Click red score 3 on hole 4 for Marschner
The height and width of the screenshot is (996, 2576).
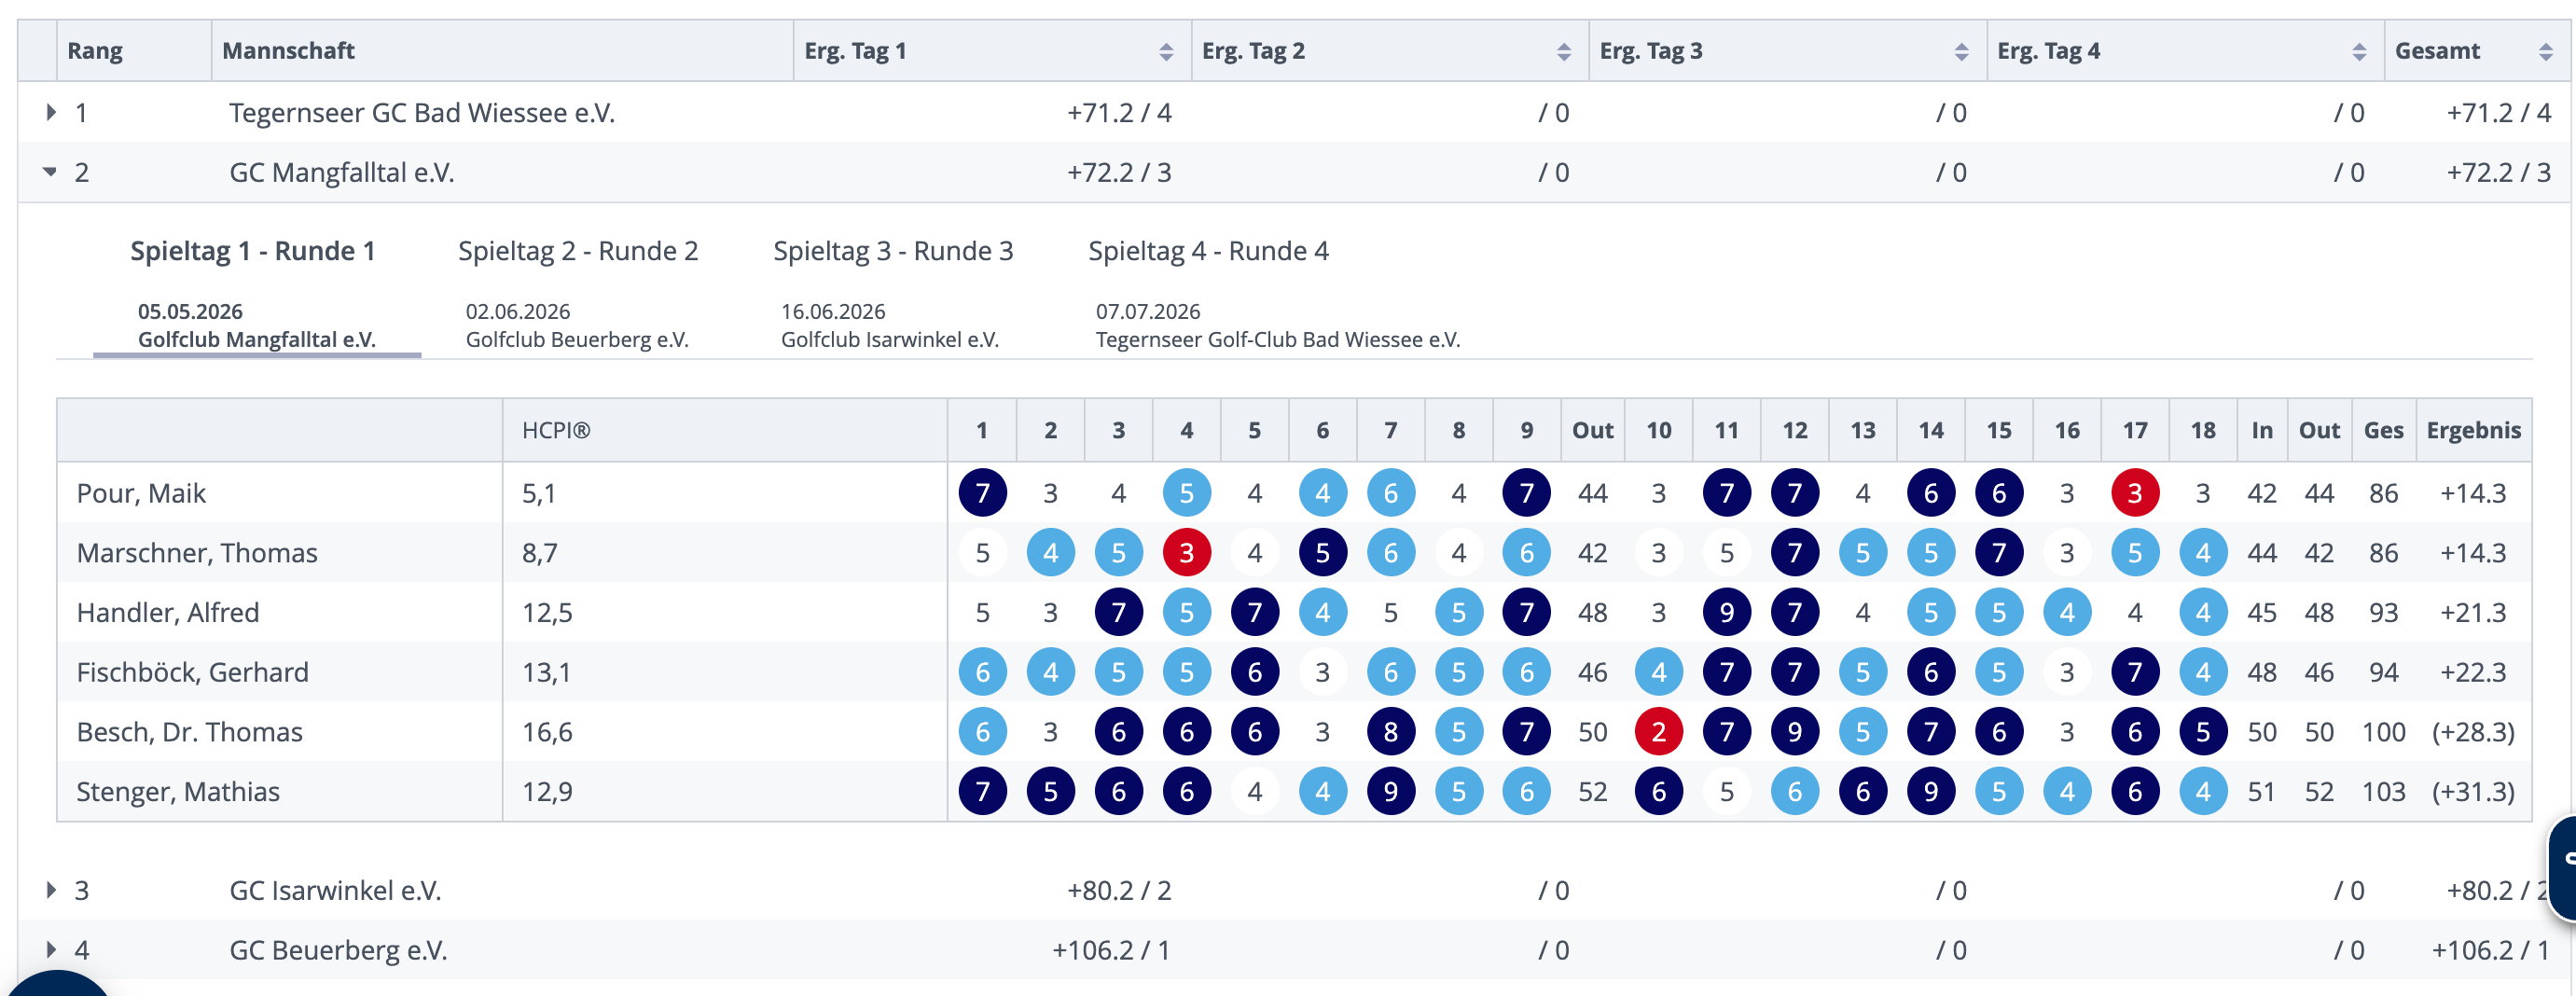pos(1186,553)
